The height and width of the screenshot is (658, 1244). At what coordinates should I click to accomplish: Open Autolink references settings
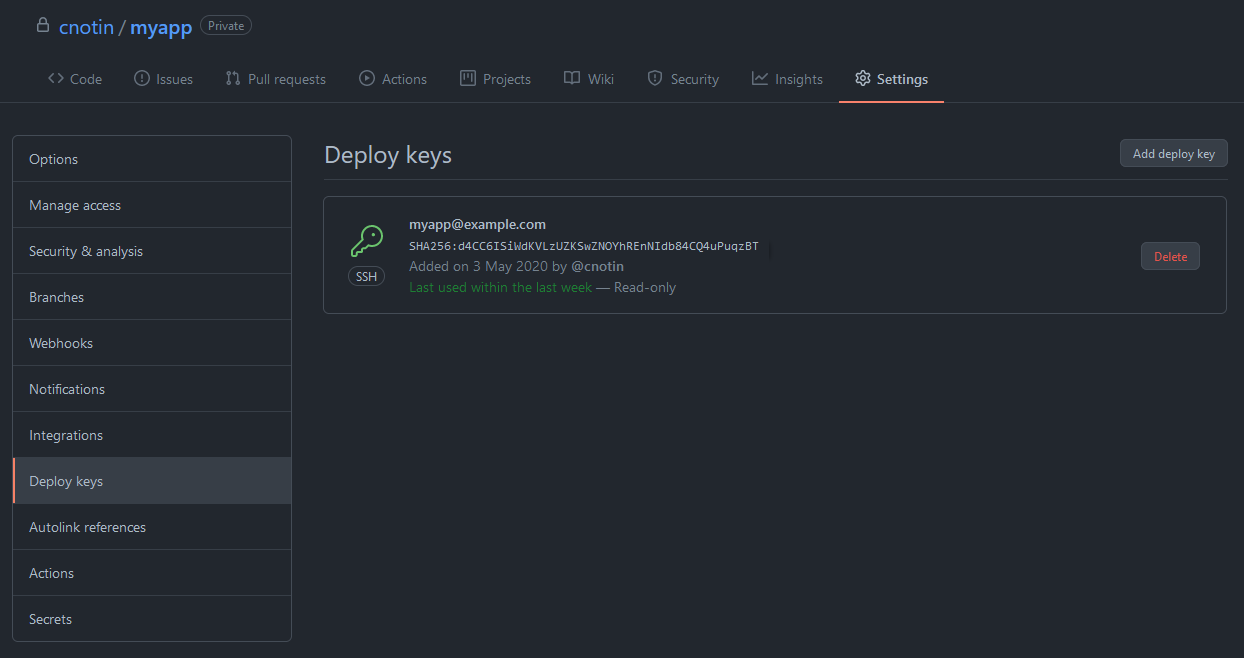coord(152,527)
